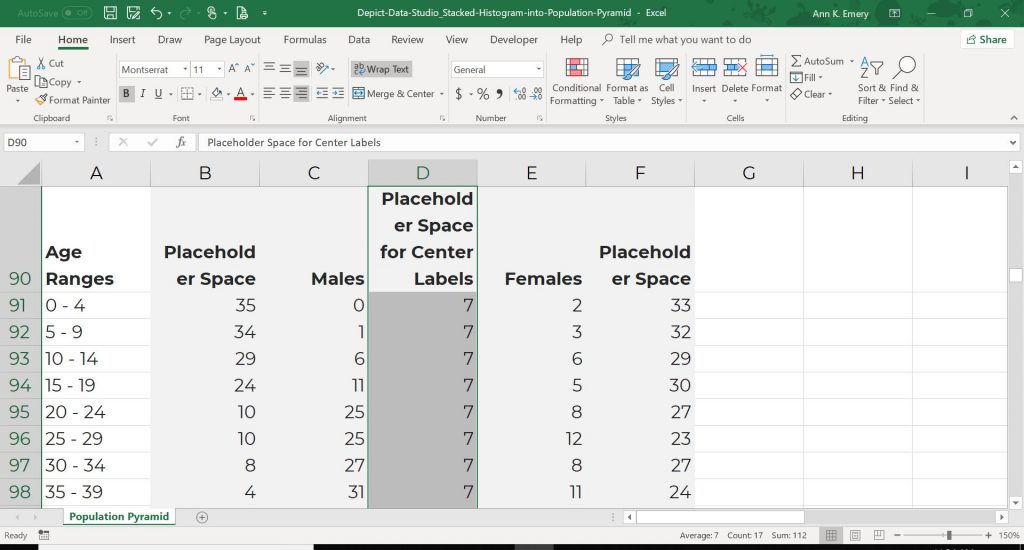This screenshot has width=1024, height=550.
Task: Center text horizontally
Action: coord(285,94)
